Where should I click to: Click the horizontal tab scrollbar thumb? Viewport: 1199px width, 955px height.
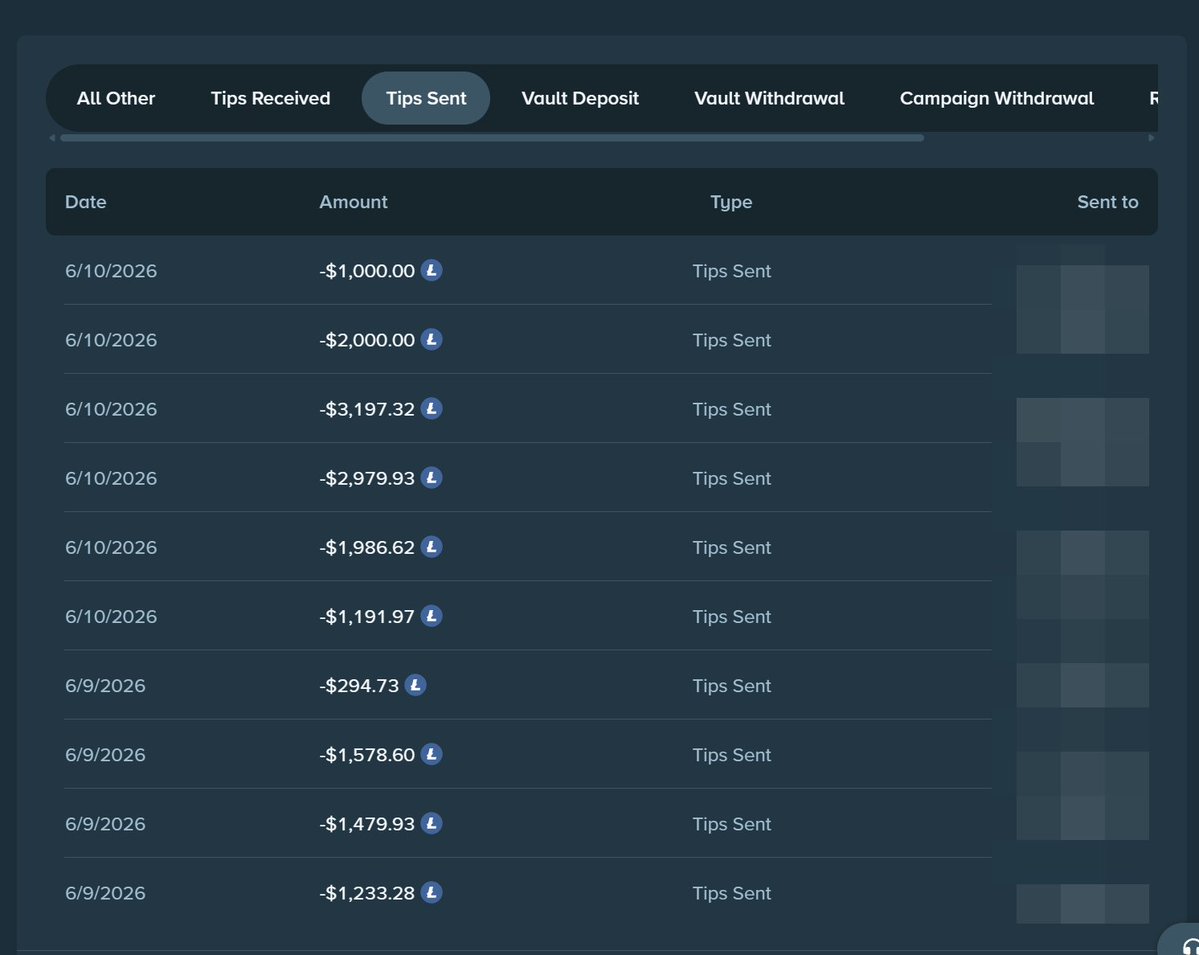click(x=492, y=138)
